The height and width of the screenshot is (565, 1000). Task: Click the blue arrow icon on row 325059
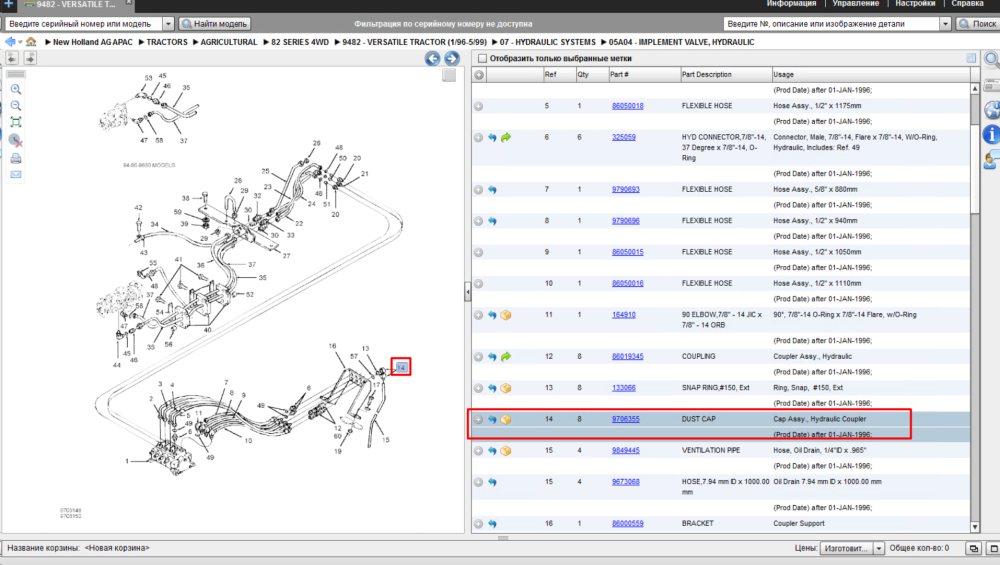pos(492,137)
